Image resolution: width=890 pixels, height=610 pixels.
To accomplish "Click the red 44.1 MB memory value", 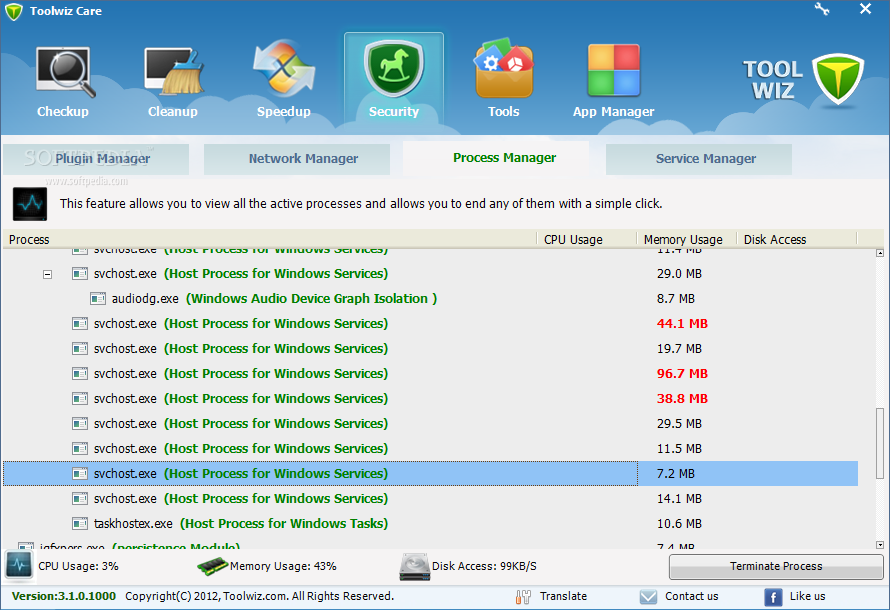I will (x=682, y=323).
